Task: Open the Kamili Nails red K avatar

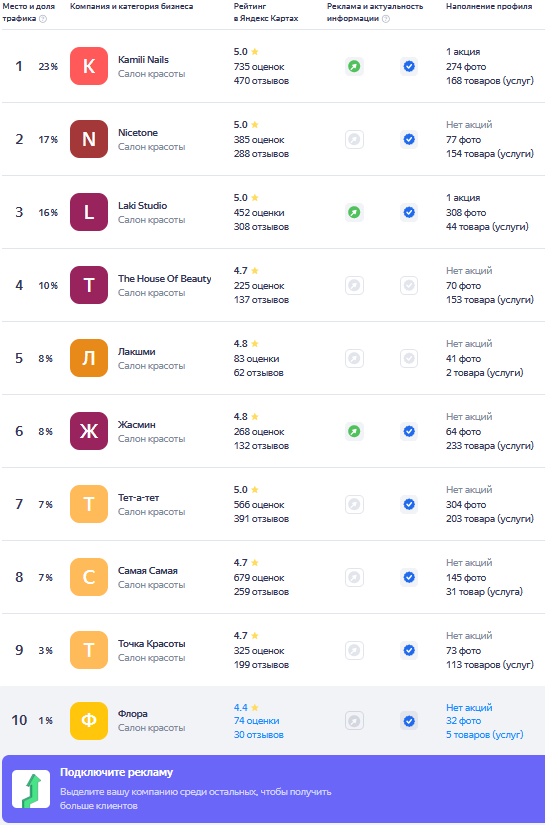Action: tap(89, 66)
